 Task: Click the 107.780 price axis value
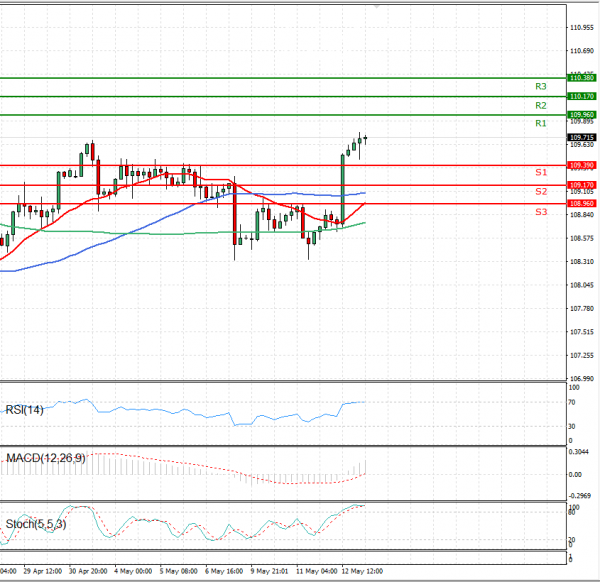coord(582,308)
